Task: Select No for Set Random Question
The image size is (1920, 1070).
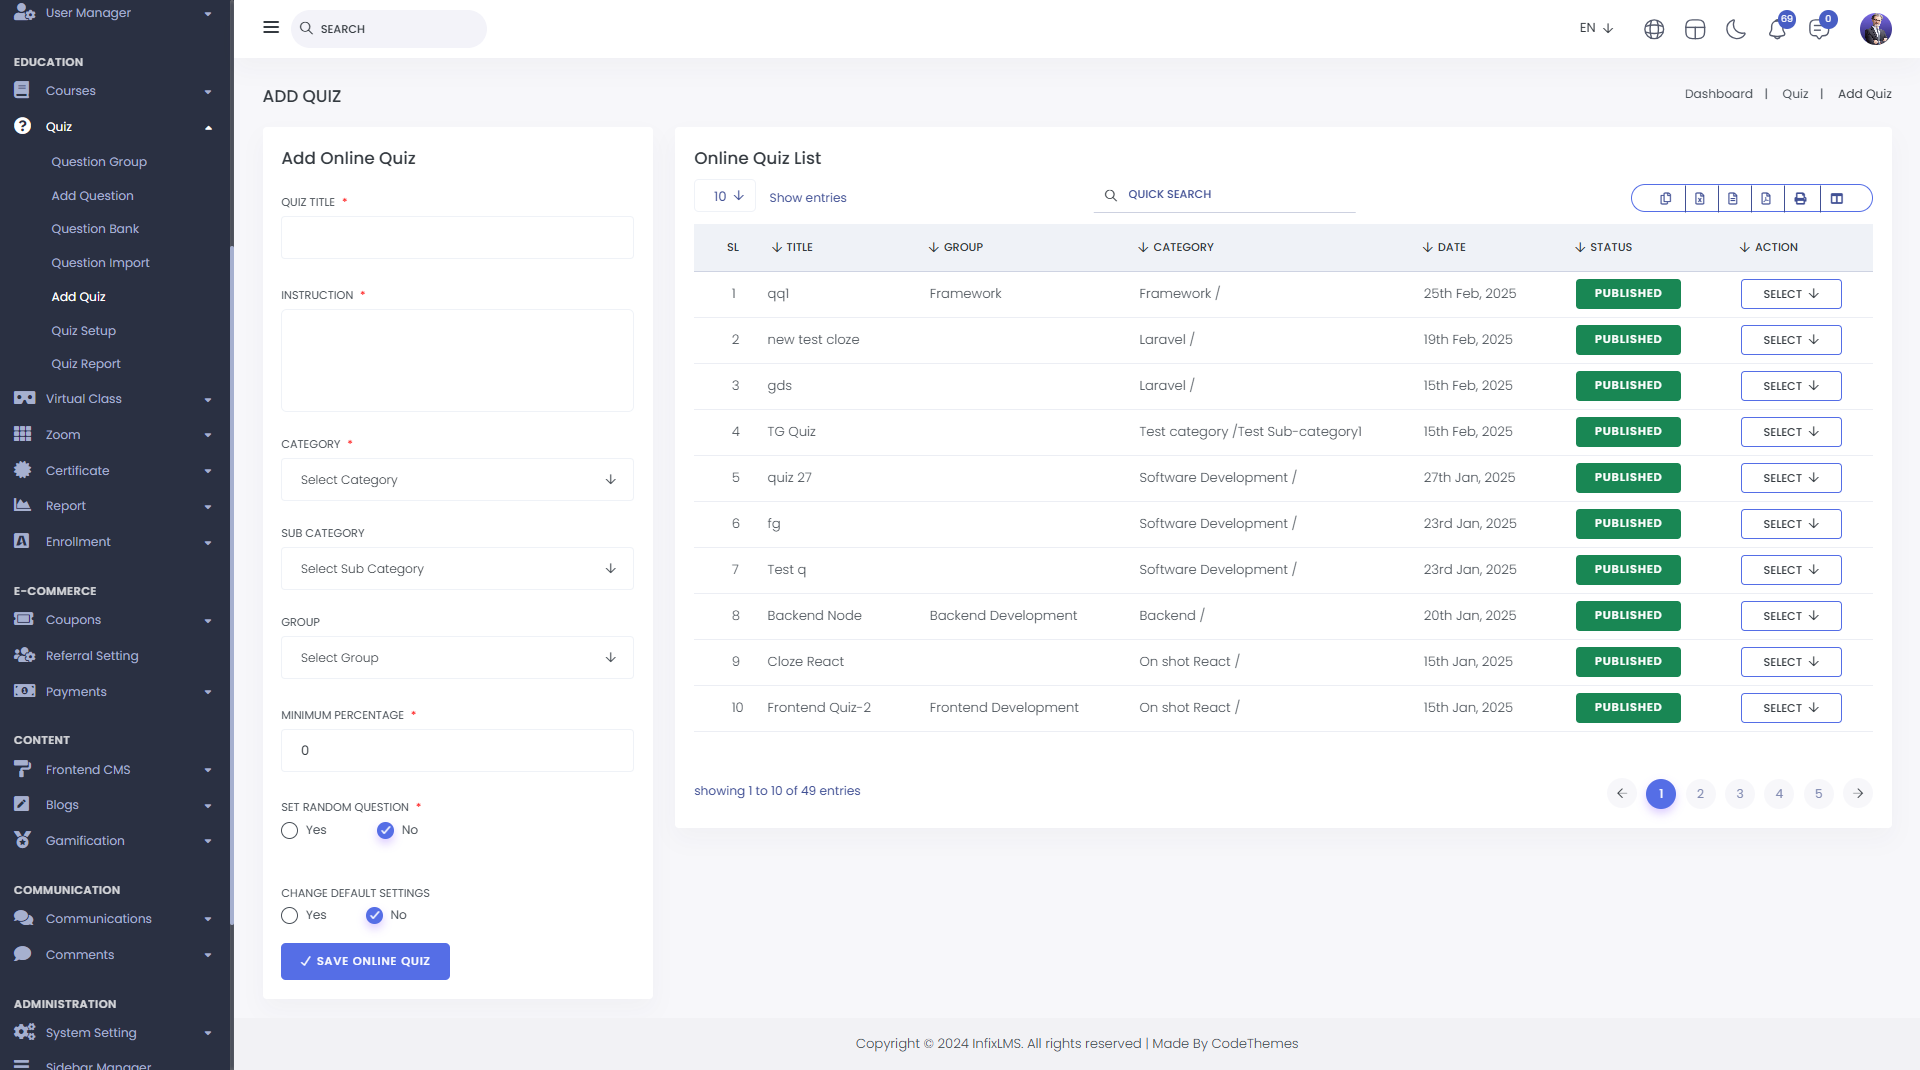Action: 385,830
